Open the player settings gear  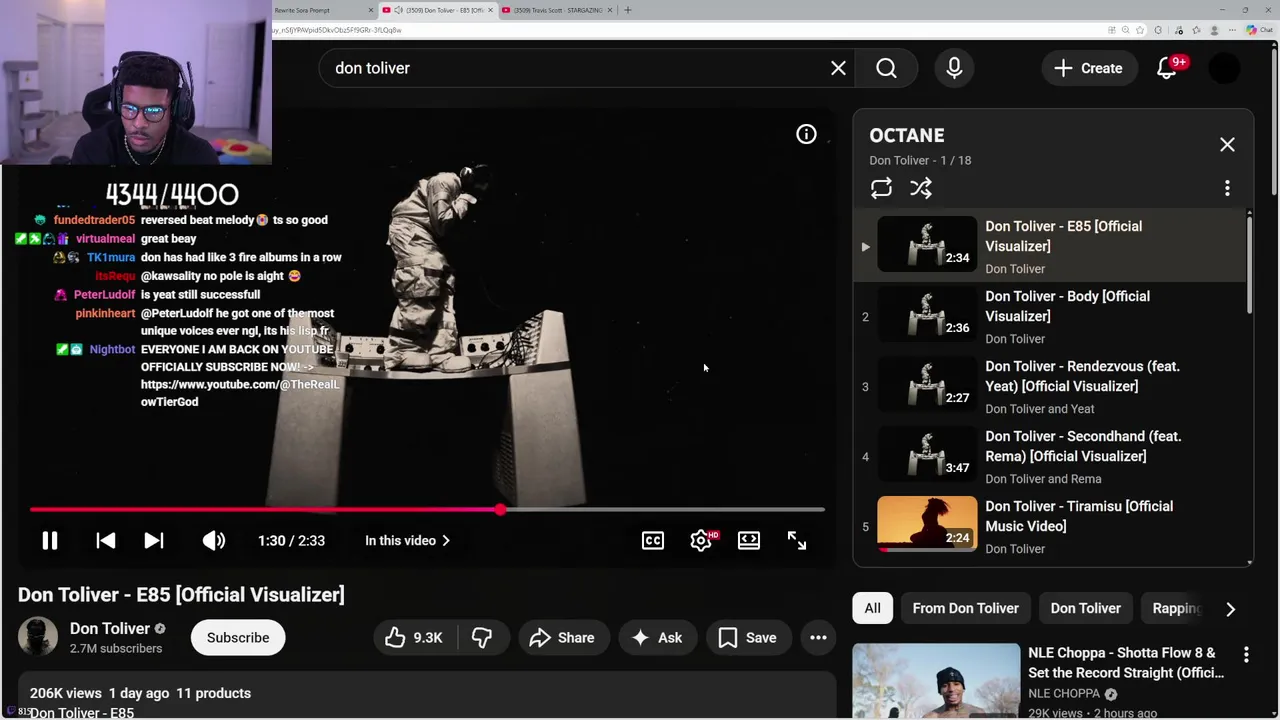coord(701,540)
